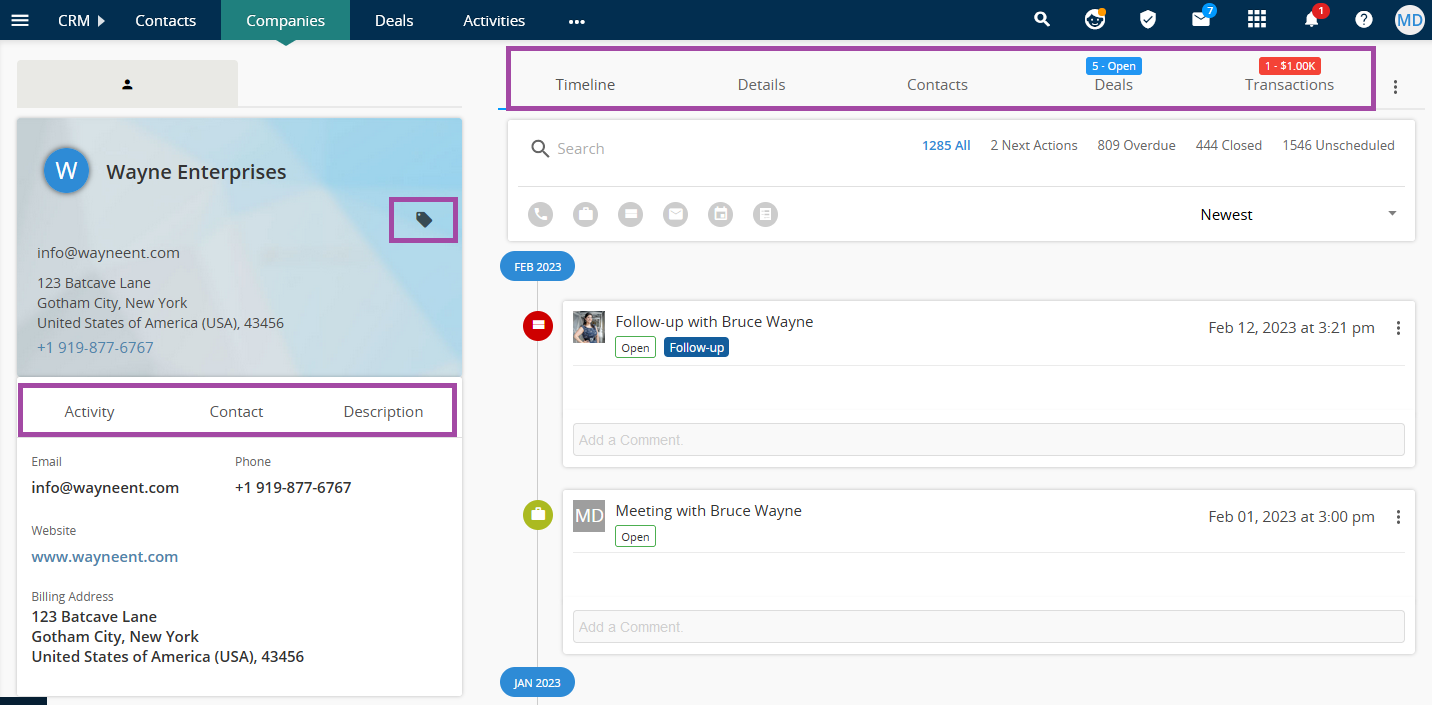This screenshot has width=1432, height=705.
Task: Show 2 Next Actions filter
Action: (x=1034, y=145)
